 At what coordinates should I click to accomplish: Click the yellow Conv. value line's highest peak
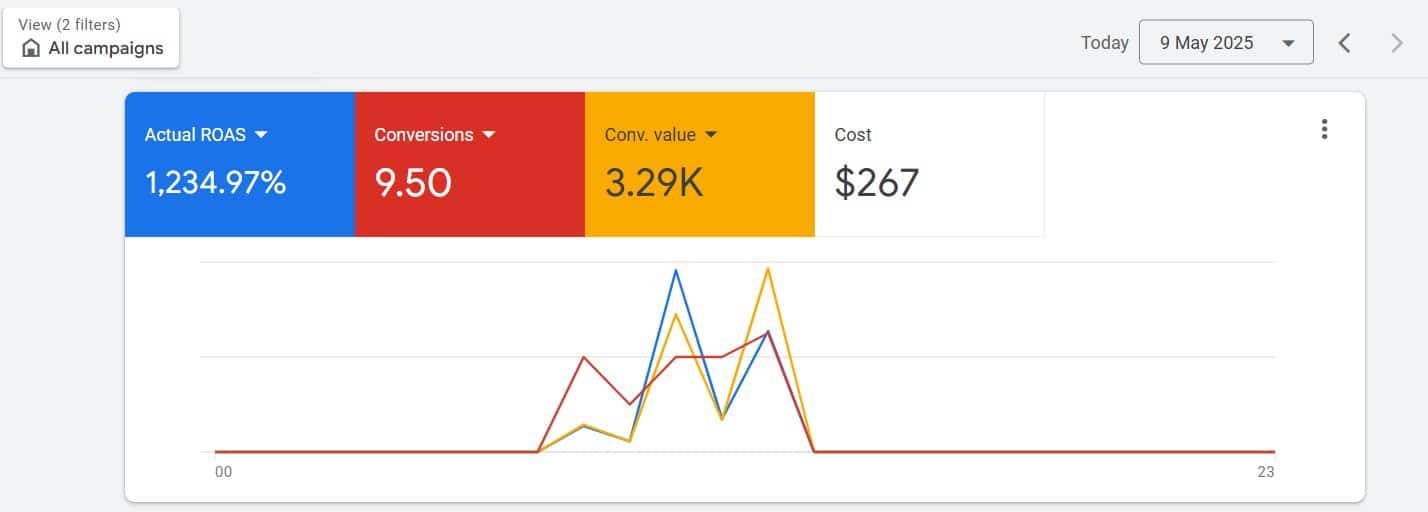pyautogui.click(x=767, y=268)
